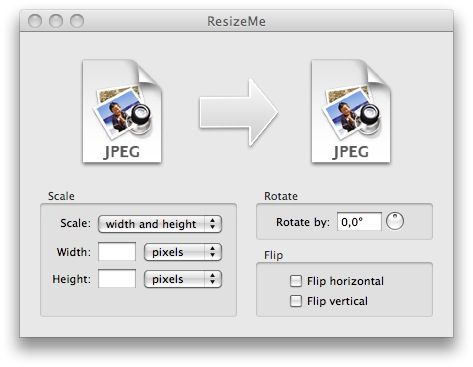Enable the Flip horizontal checkbox

tap(296, 281)
